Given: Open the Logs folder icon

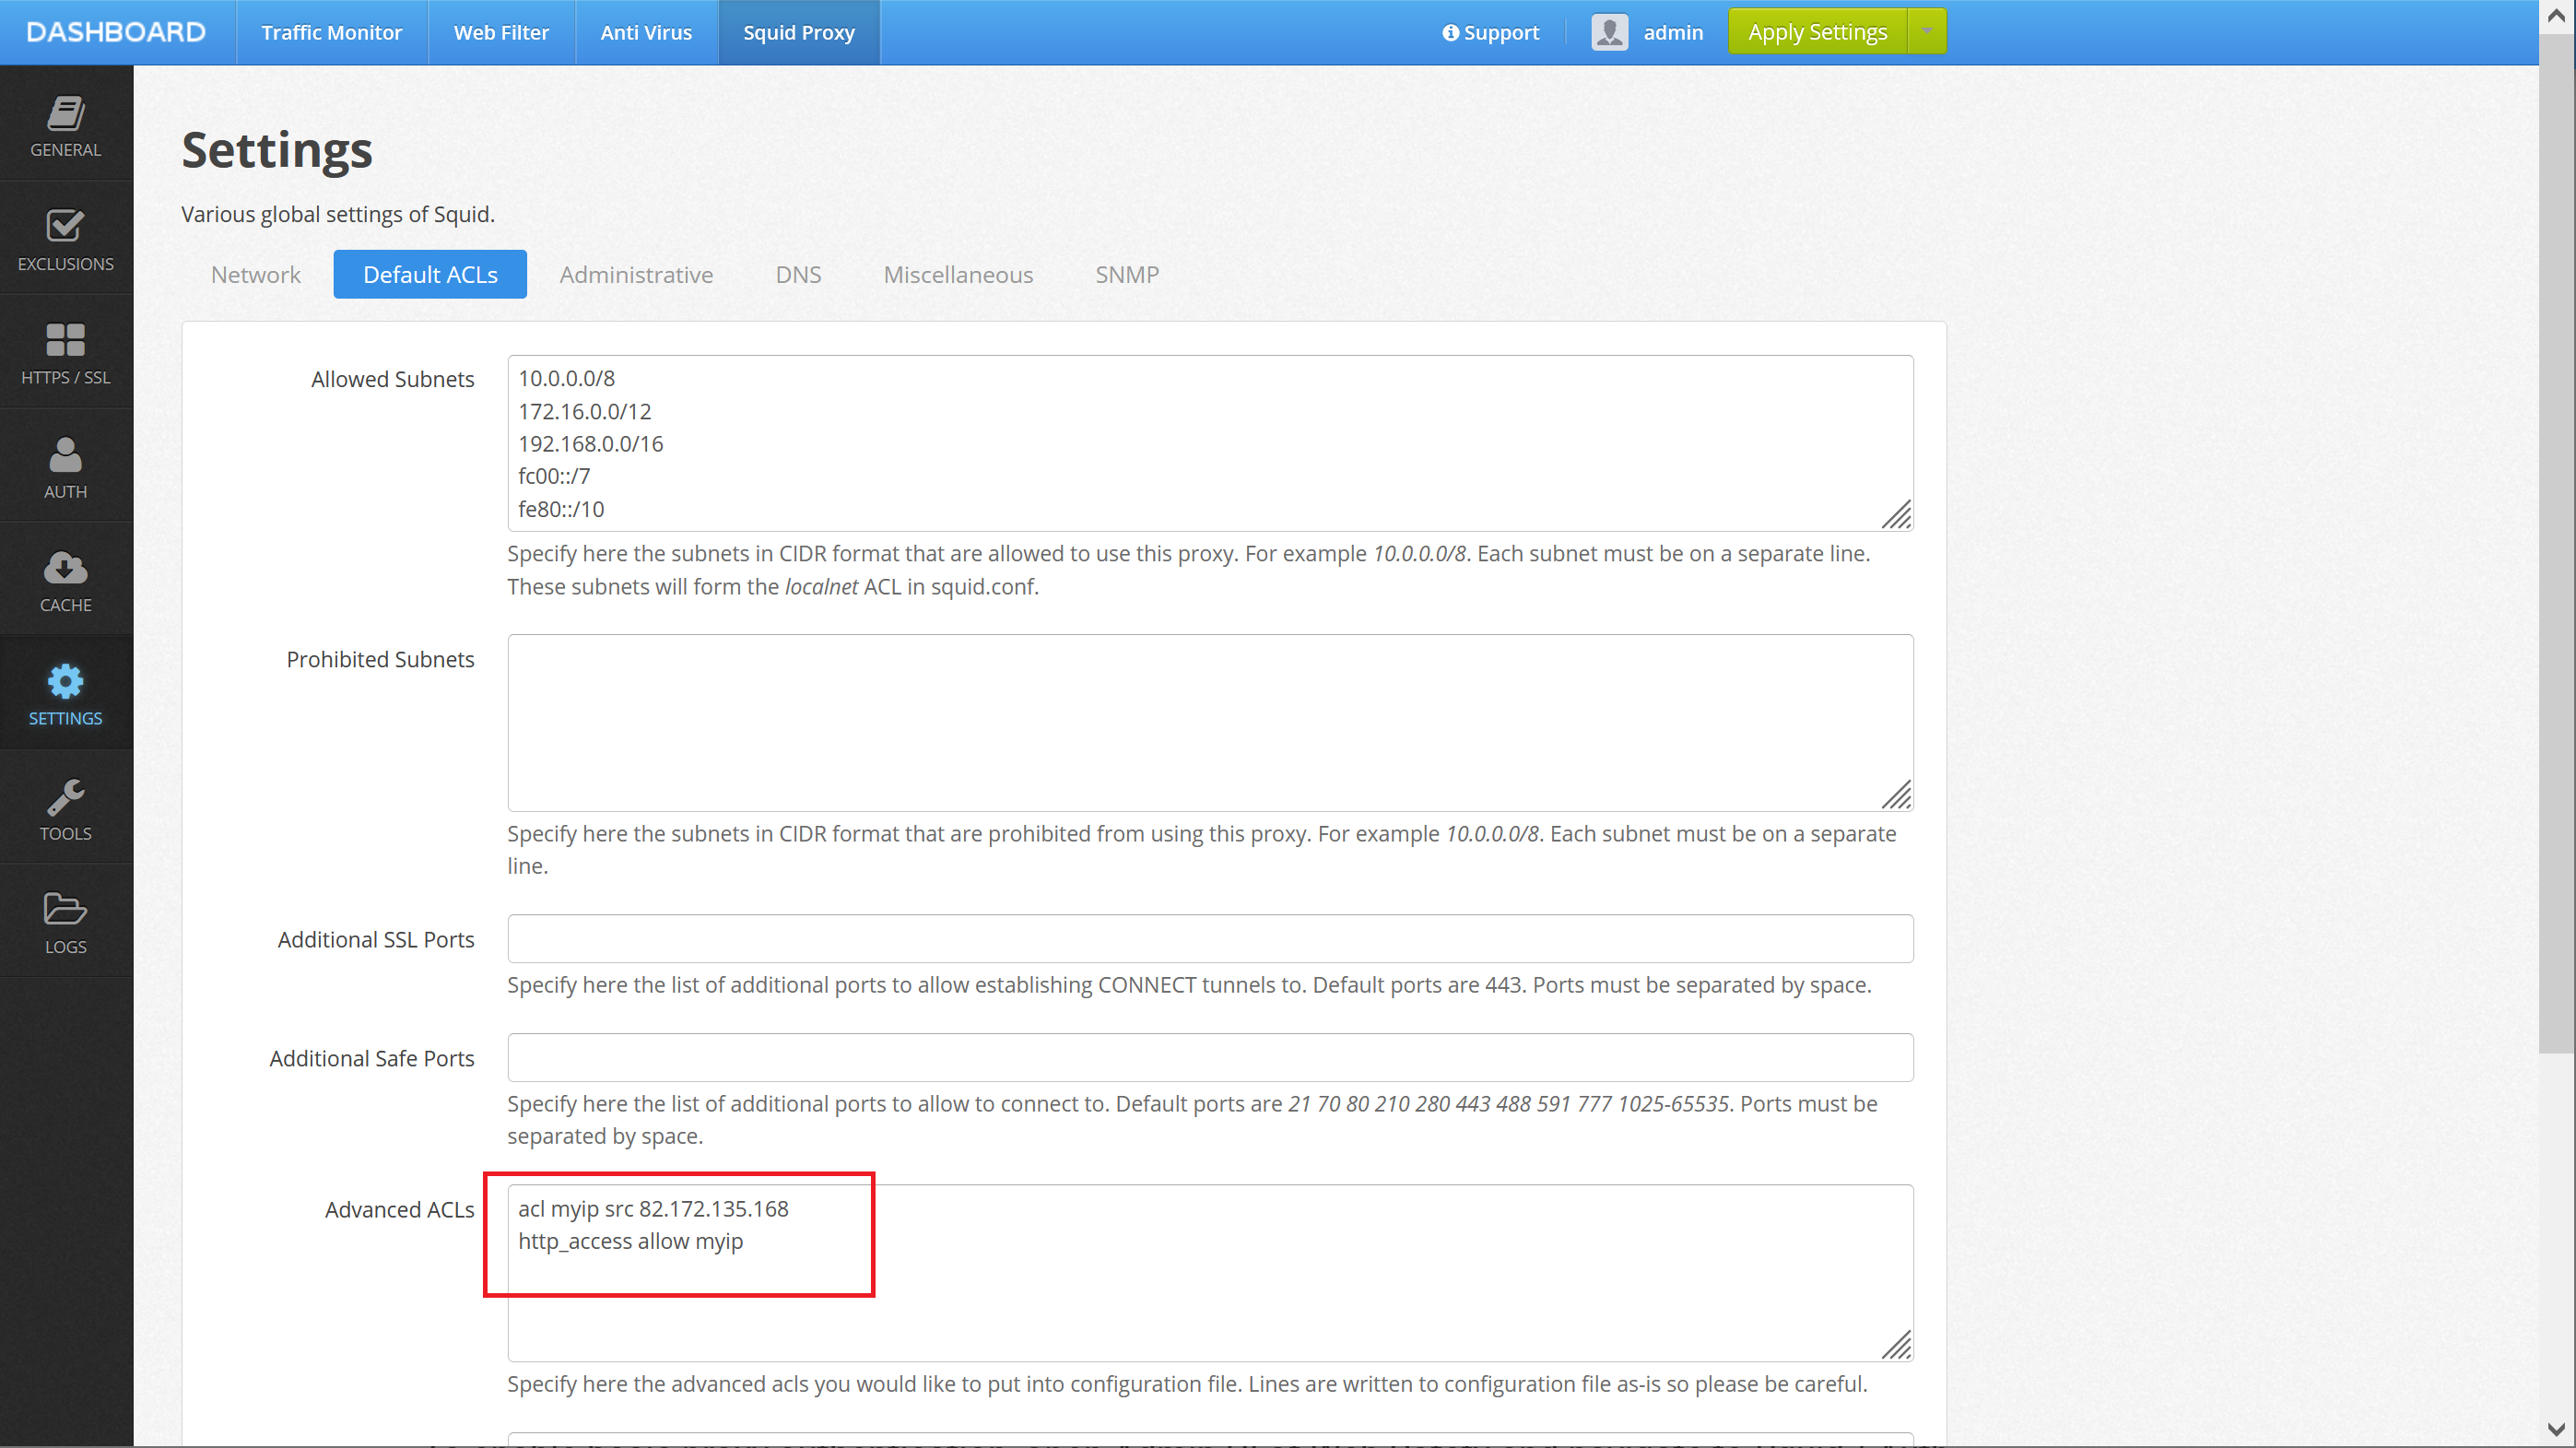Looking at the screenshot, I should tap(65, 909).
